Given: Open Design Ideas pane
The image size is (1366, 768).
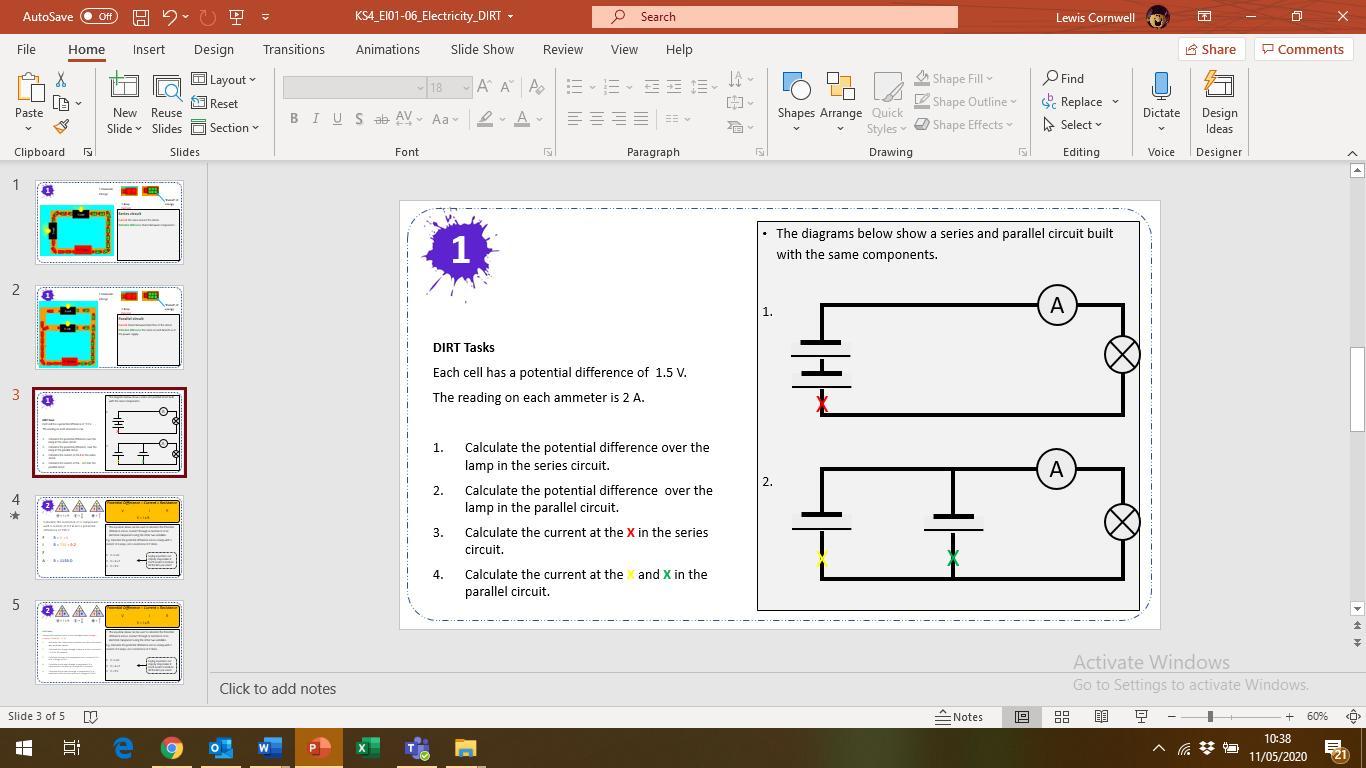Looking at the screenshot, I should [1219, 103].
